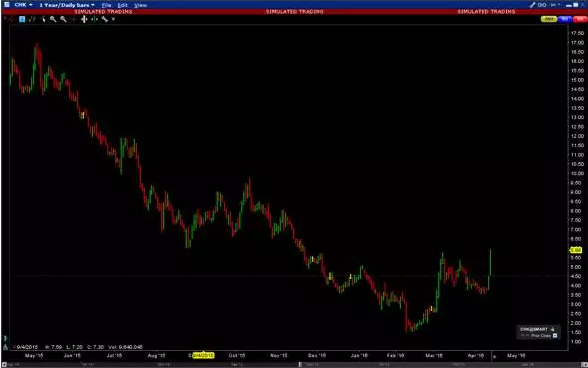
Task: Click the zoom in magnifier icon
Action: 53,19
